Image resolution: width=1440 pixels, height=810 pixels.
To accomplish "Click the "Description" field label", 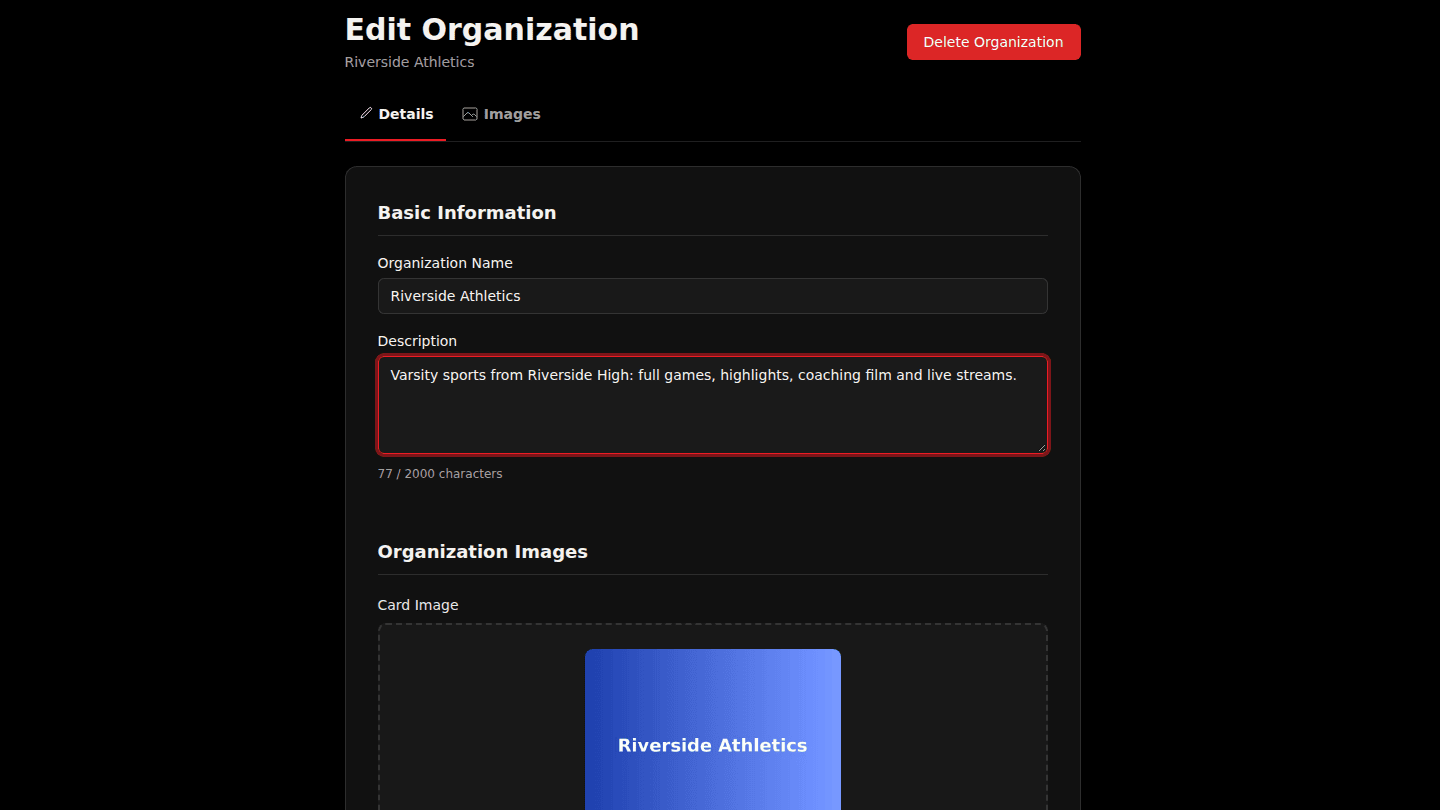I will pyautogui.click(x=417, y=341).
